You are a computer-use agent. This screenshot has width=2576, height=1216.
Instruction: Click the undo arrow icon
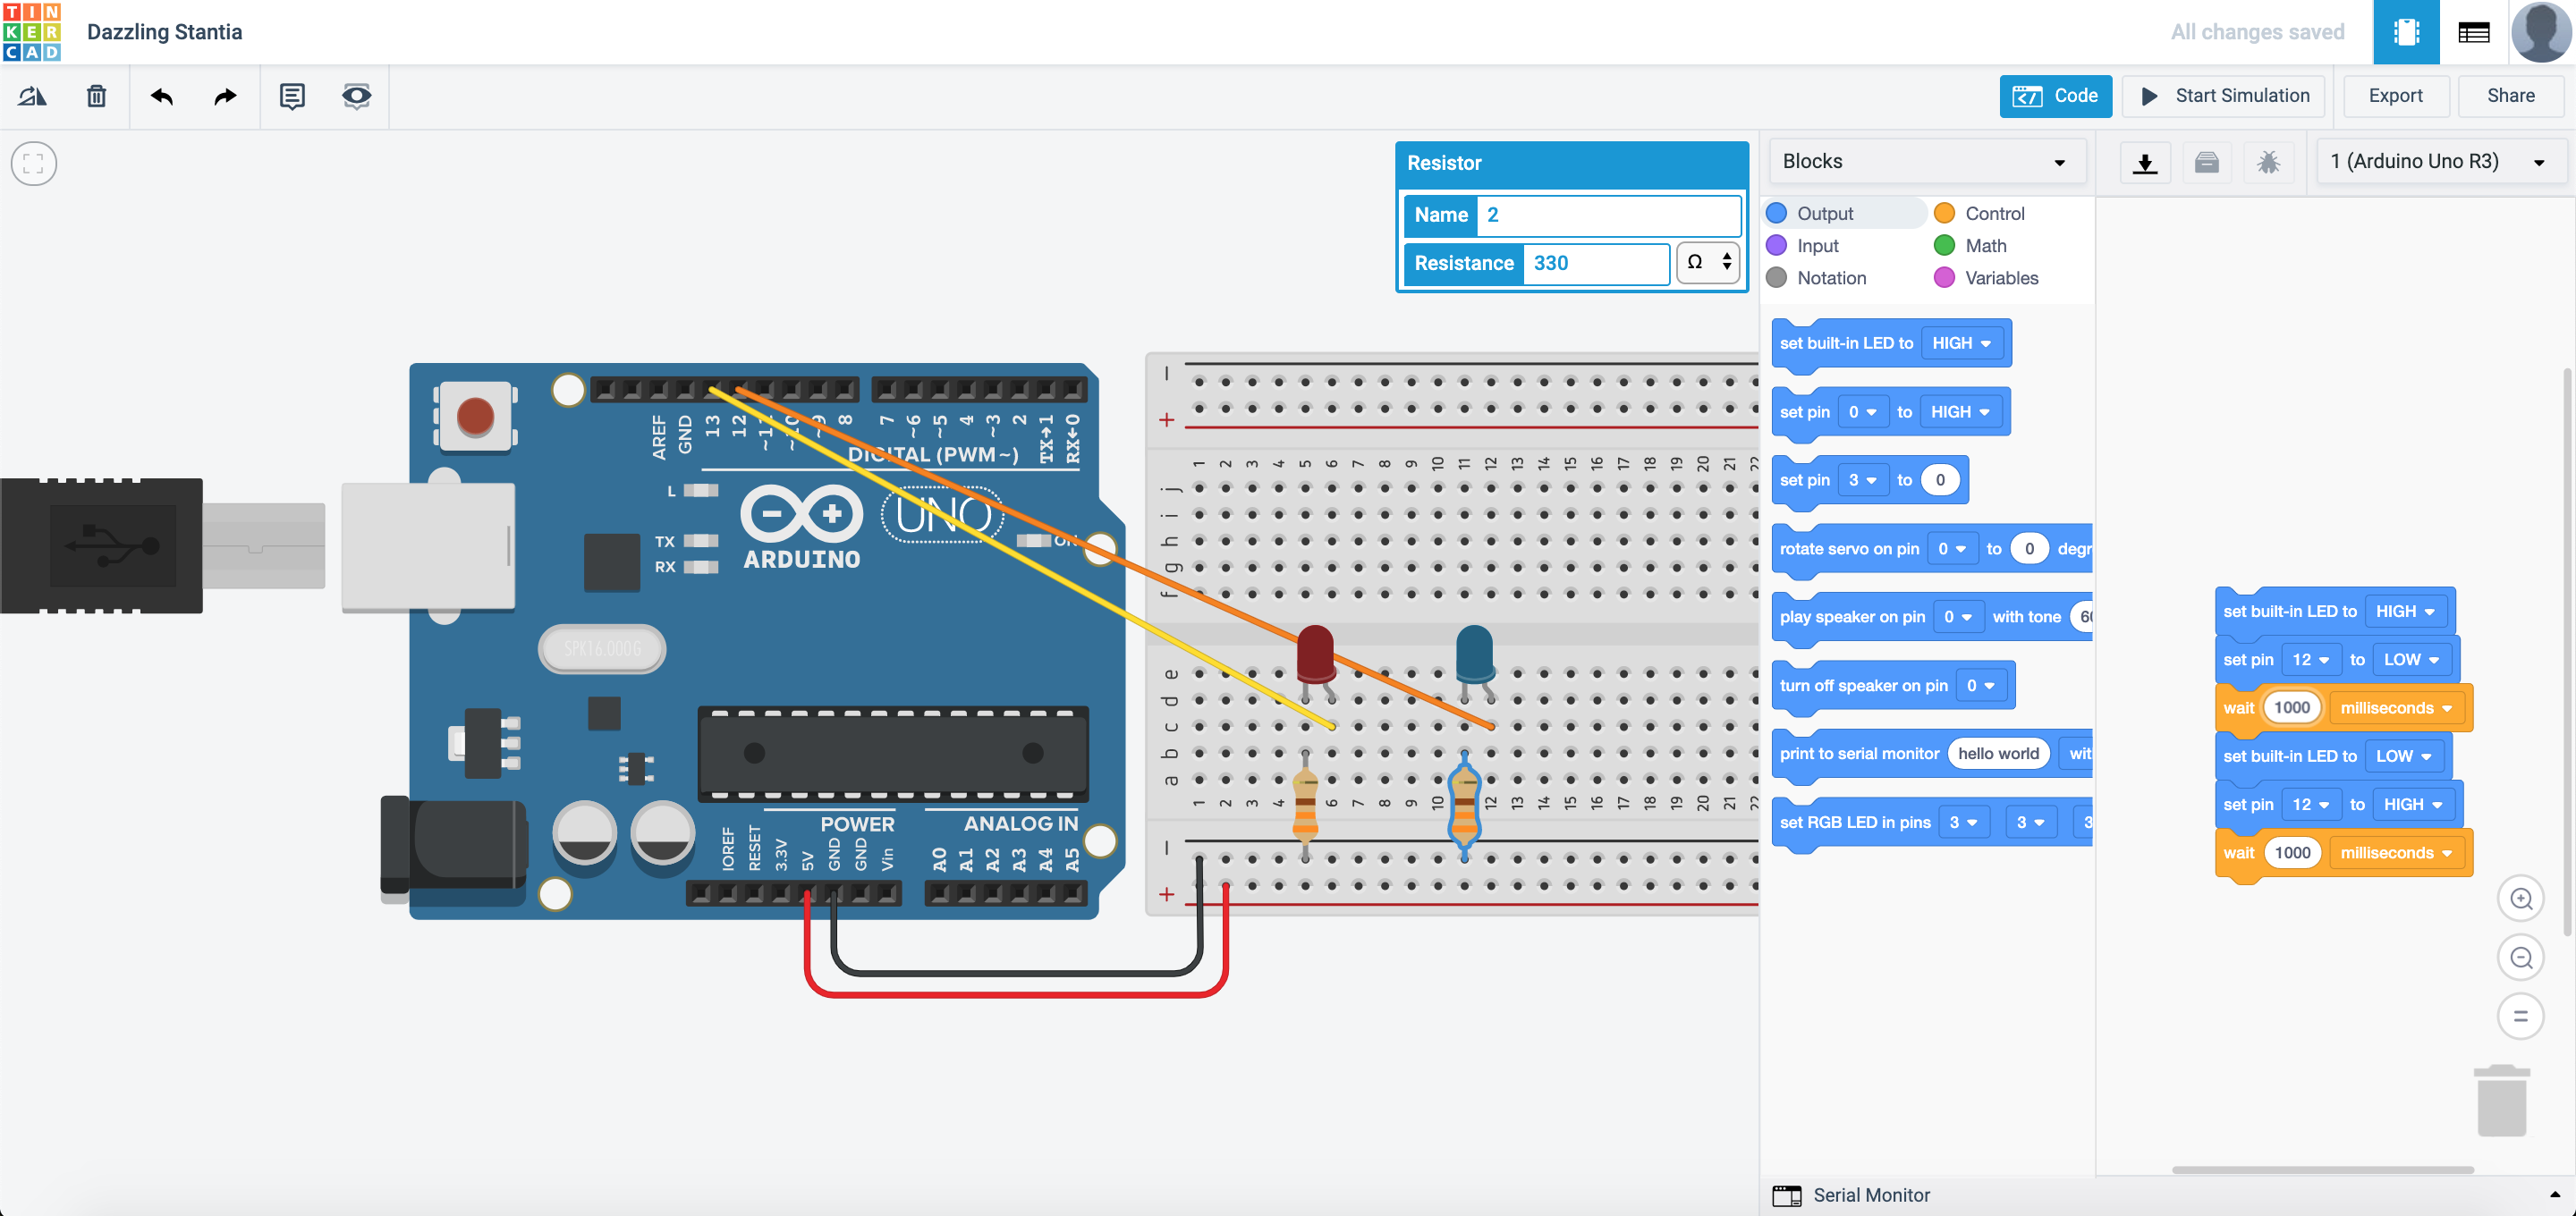point(161,96)
